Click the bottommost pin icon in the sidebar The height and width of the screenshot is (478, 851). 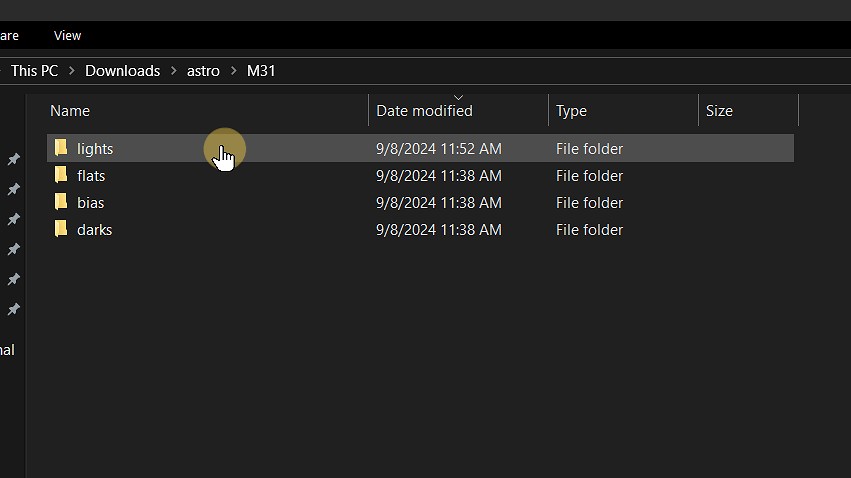(14, 310)
